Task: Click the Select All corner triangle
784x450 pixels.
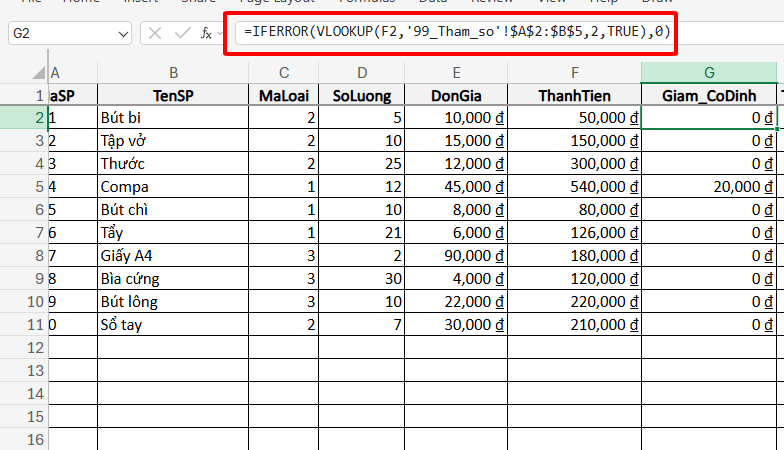Action: (38, 73)
